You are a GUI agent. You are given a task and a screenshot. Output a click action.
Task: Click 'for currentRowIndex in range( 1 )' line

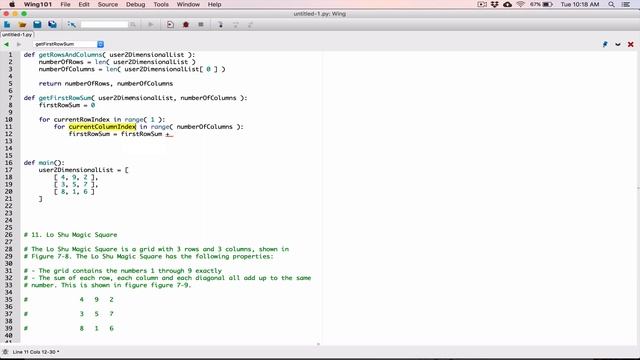point(102,120)
